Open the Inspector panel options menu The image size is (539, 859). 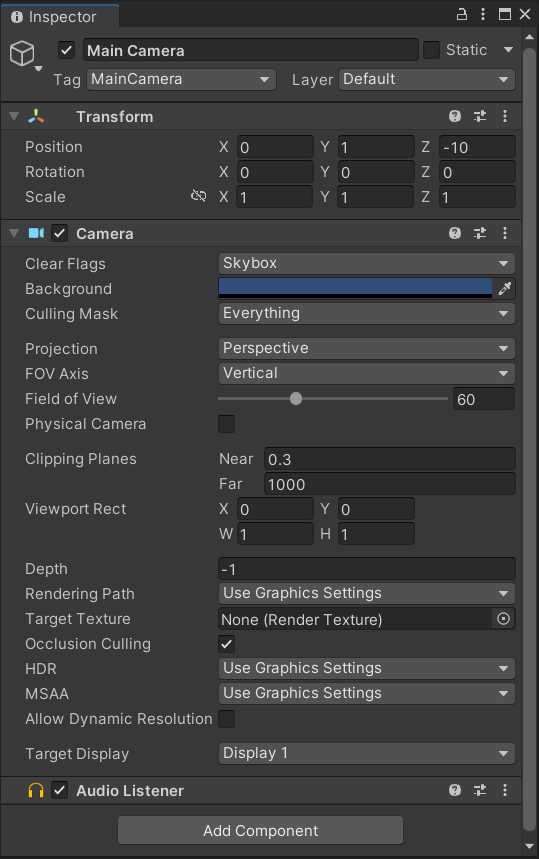click(x=483, y=14)
